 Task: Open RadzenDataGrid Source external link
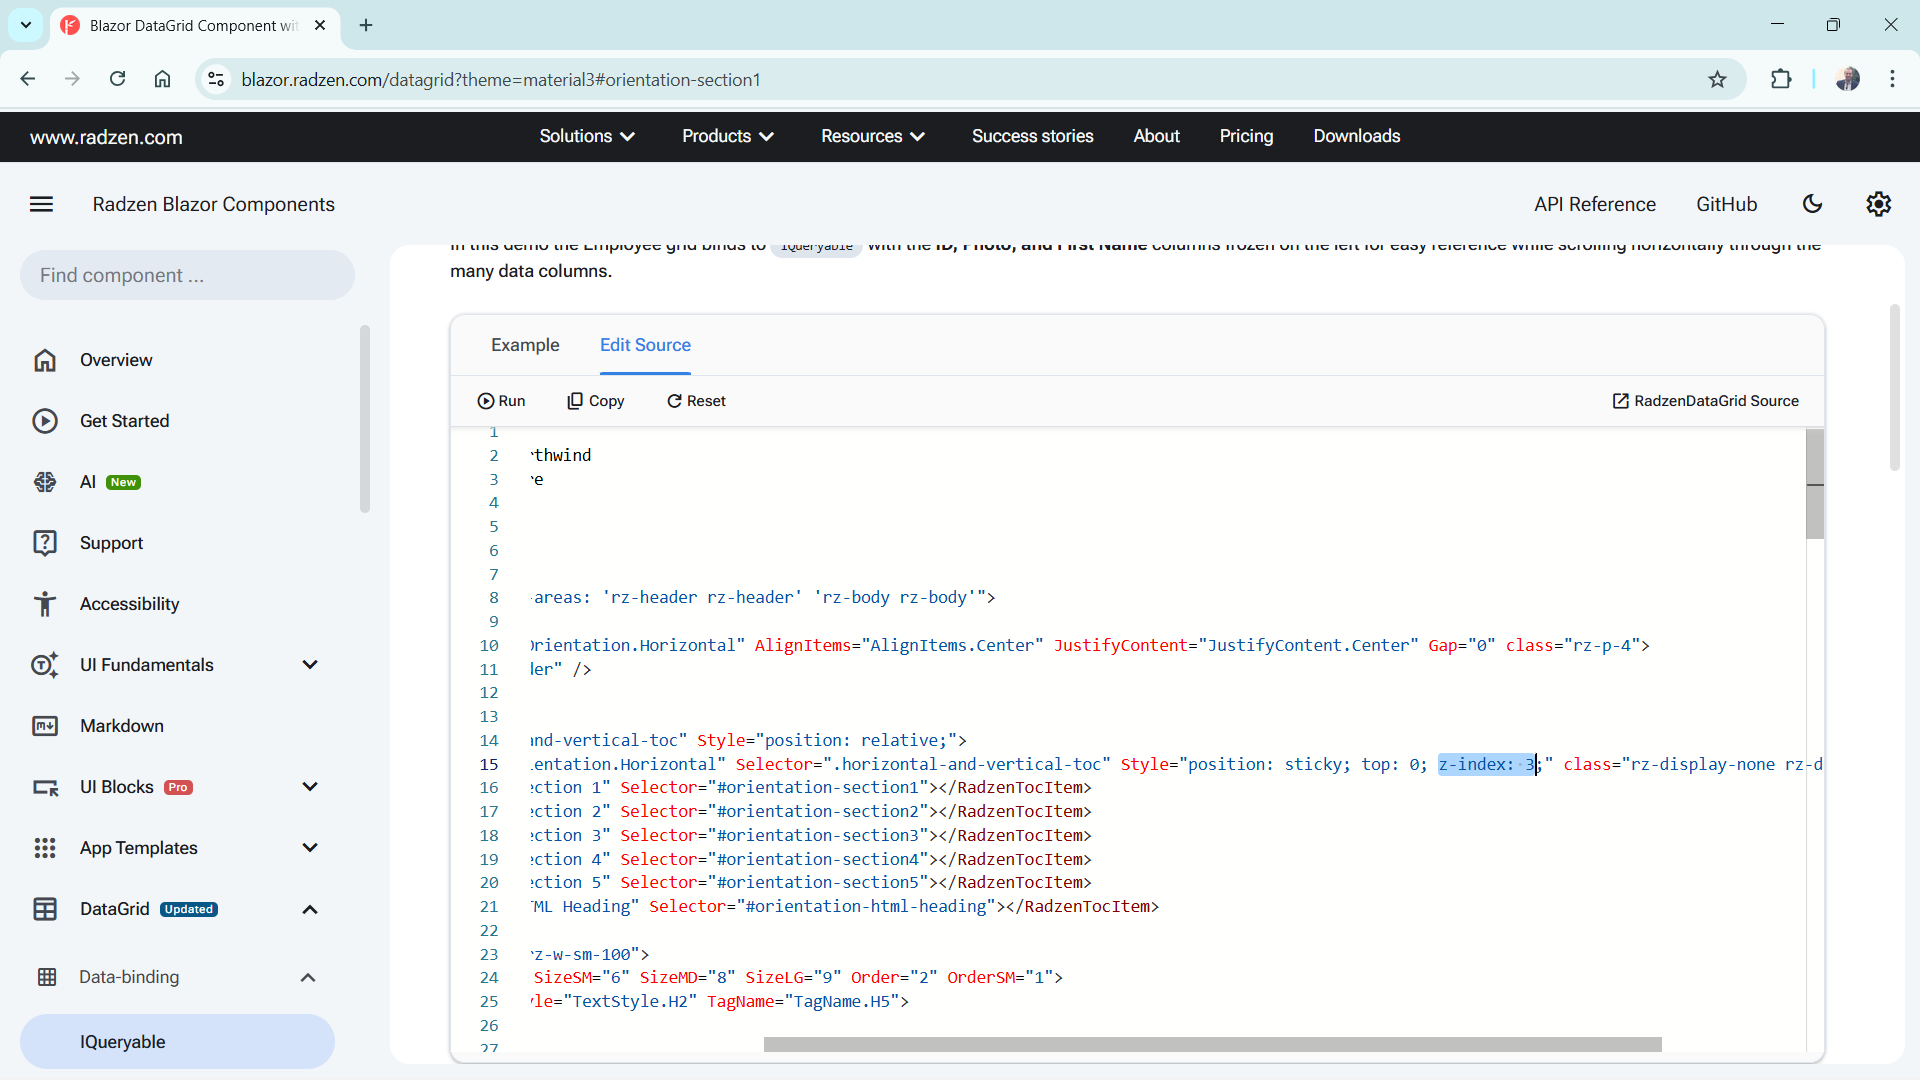click(1705, 401)
